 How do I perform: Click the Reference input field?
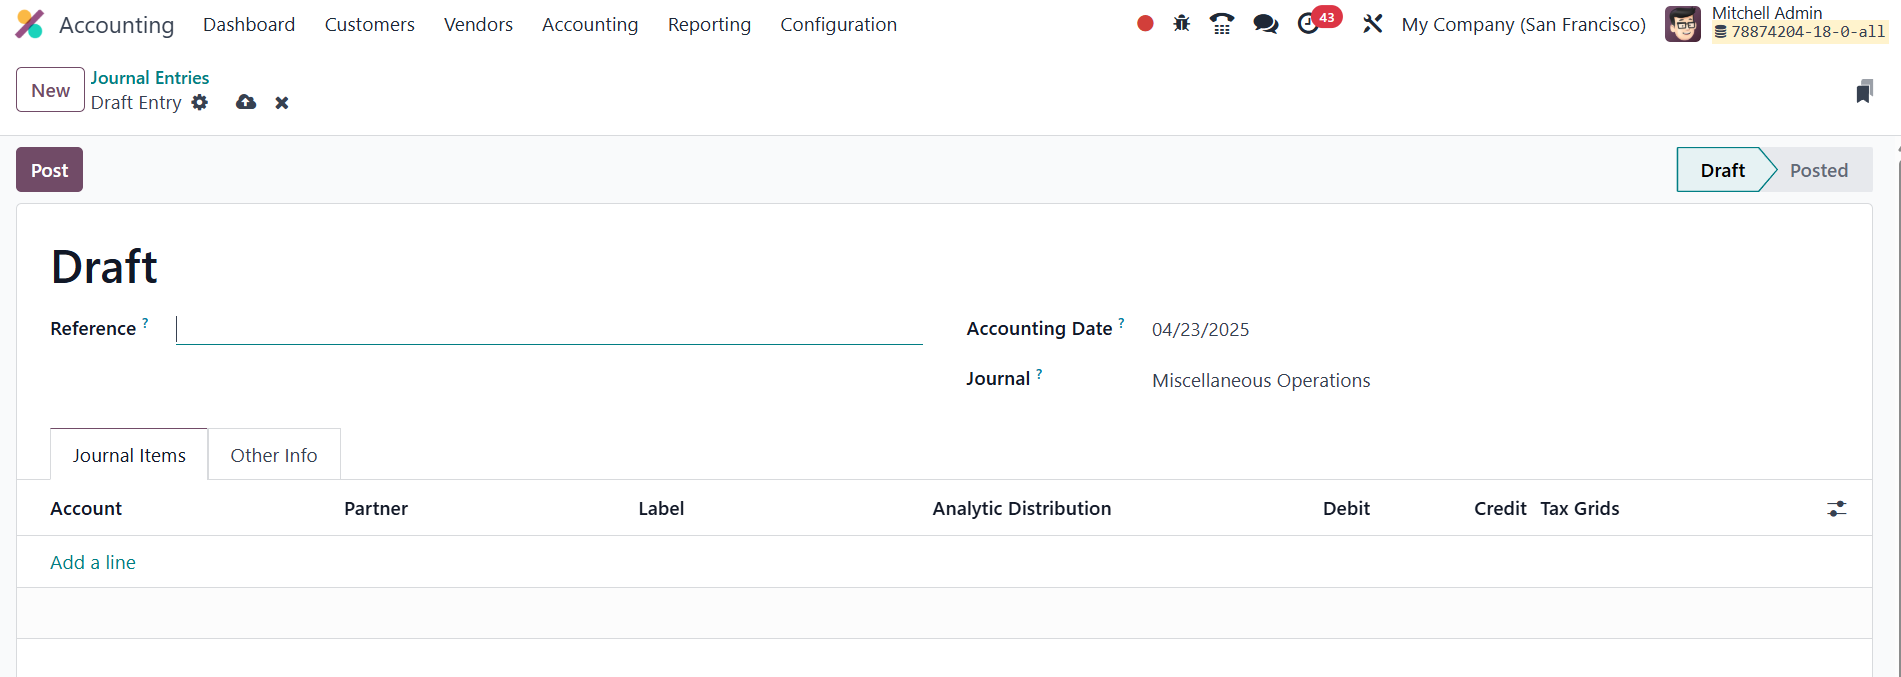coord(549,329)
